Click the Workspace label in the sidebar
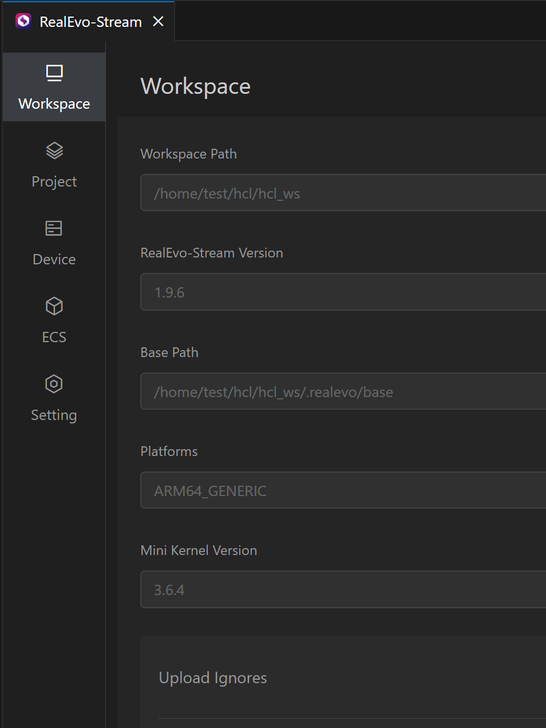 (x=54, y=104)
